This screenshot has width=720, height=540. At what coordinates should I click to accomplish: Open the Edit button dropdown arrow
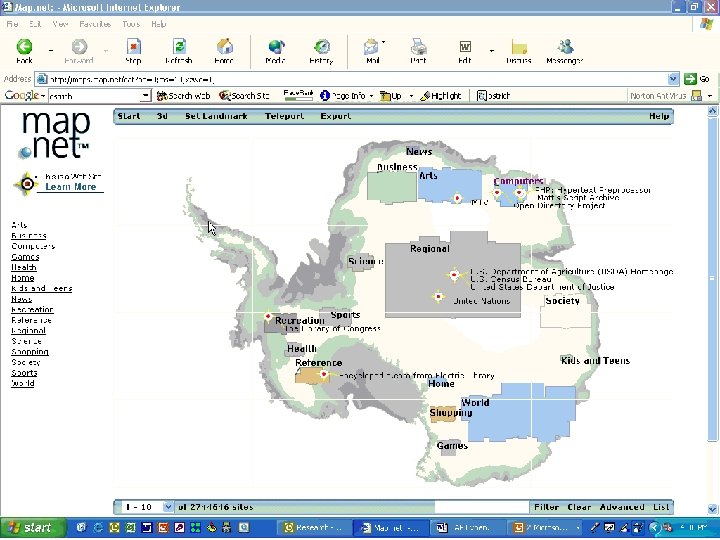pos(492,50)
